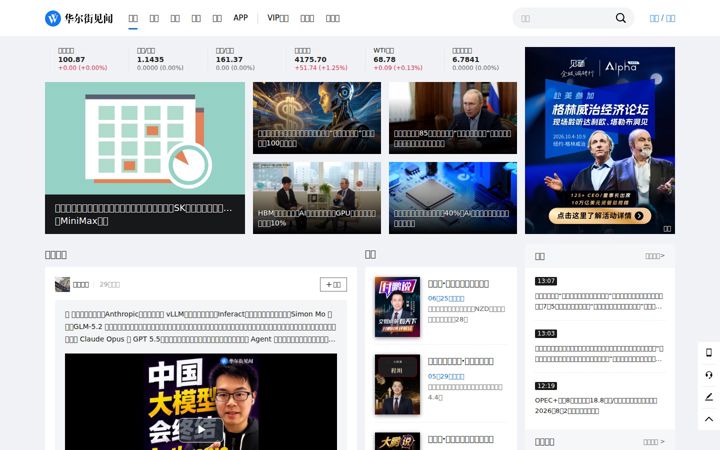The width and height of the screenshot is (720, 450).
Task: Open the headline caption mentioning MiniMax
Action: (x=145, y=214)
